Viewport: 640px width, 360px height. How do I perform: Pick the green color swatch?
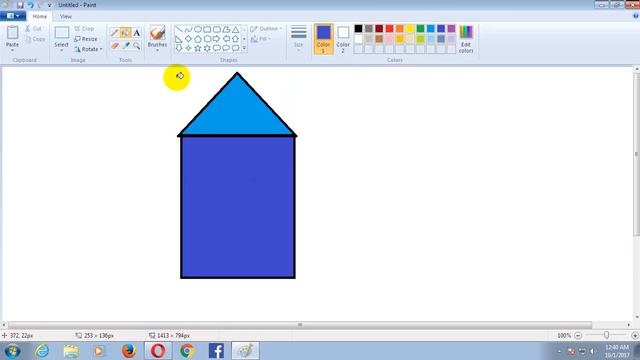tap(420, 29)
